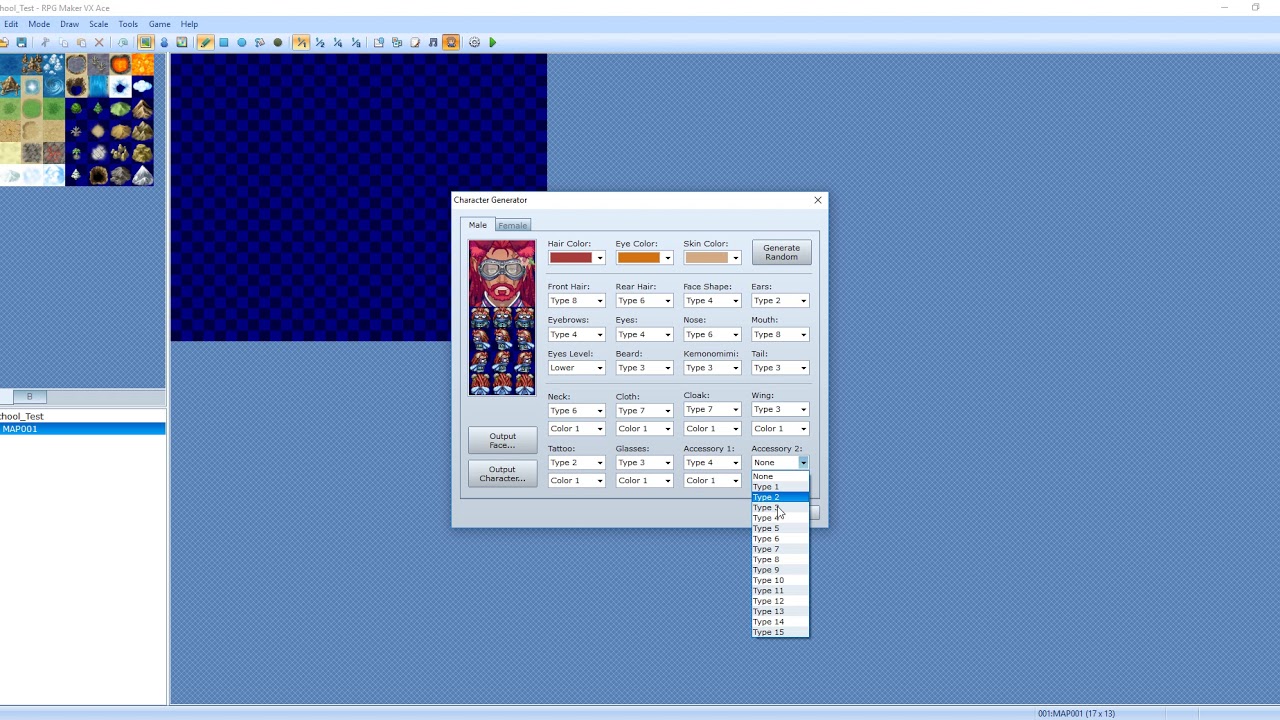Choose Type 15 in Accessory 2 list
The image size is (1280, 720).
click(780, 632)
